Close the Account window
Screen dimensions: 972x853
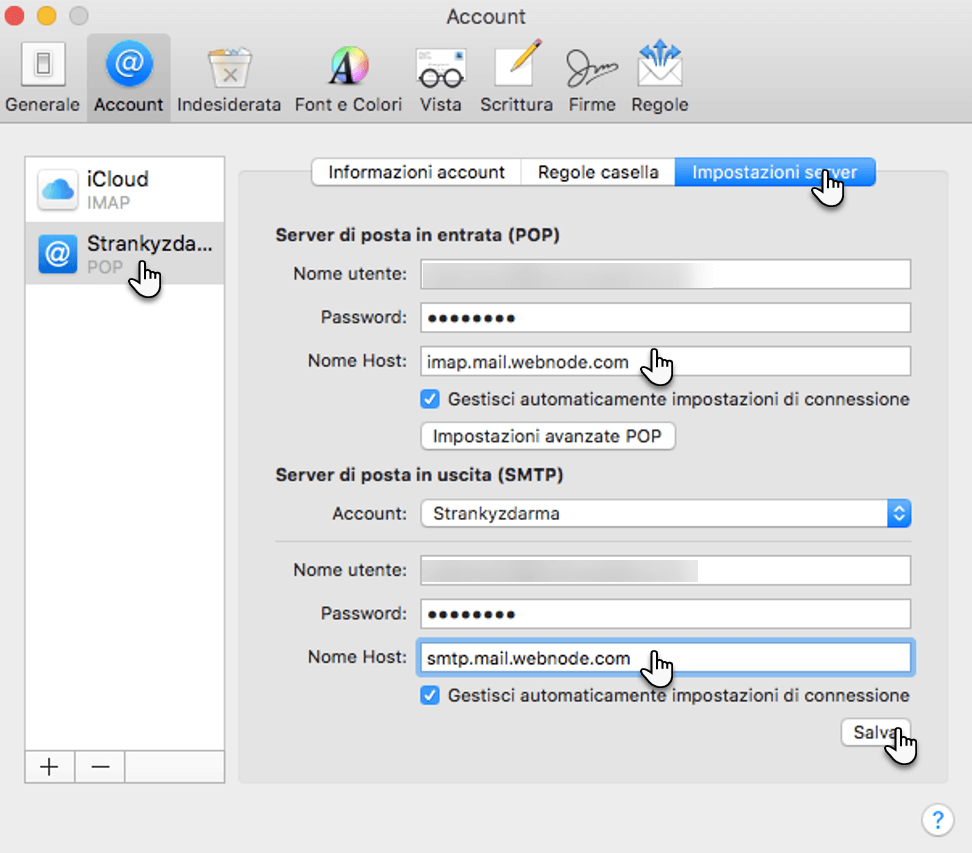[14, 15]
